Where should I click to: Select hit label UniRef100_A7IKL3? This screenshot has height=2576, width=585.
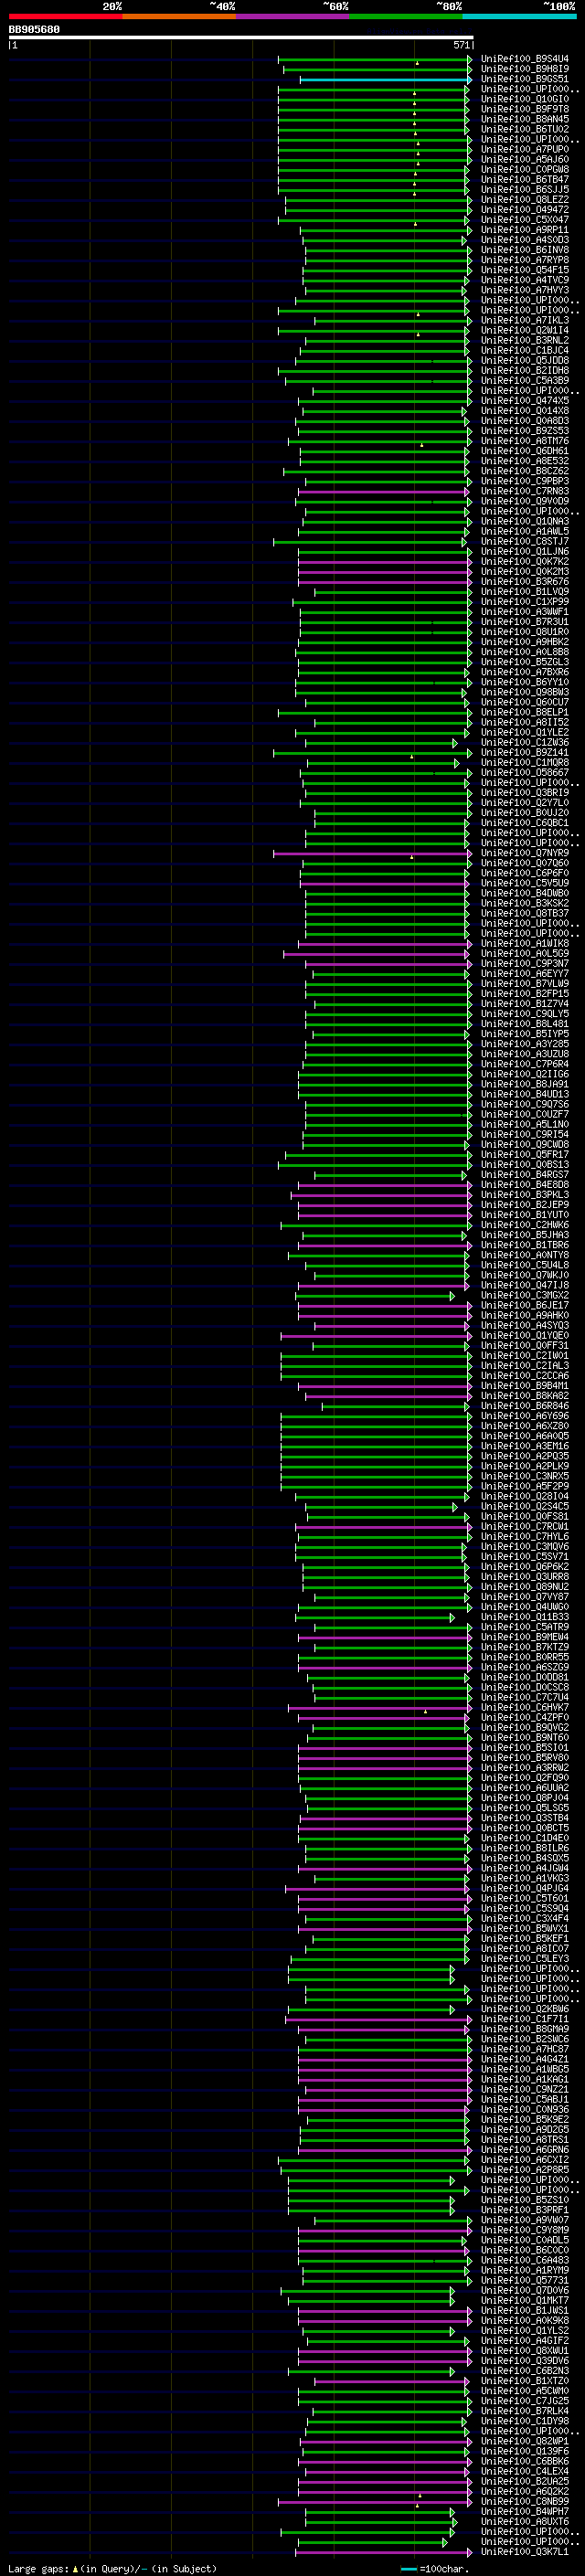(524, 320)
